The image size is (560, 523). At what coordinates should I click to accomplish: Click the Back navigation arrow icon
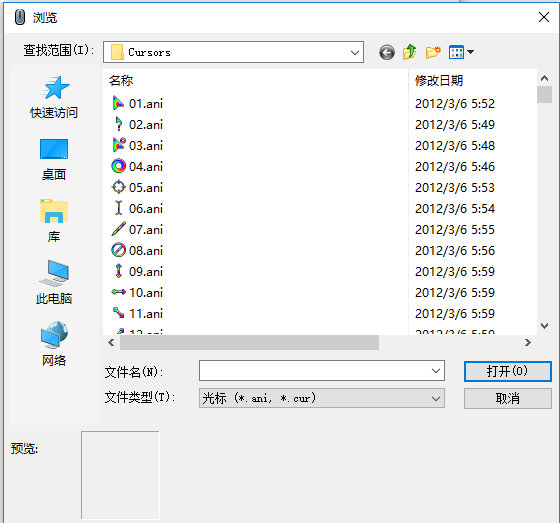(x=387, y=52)
